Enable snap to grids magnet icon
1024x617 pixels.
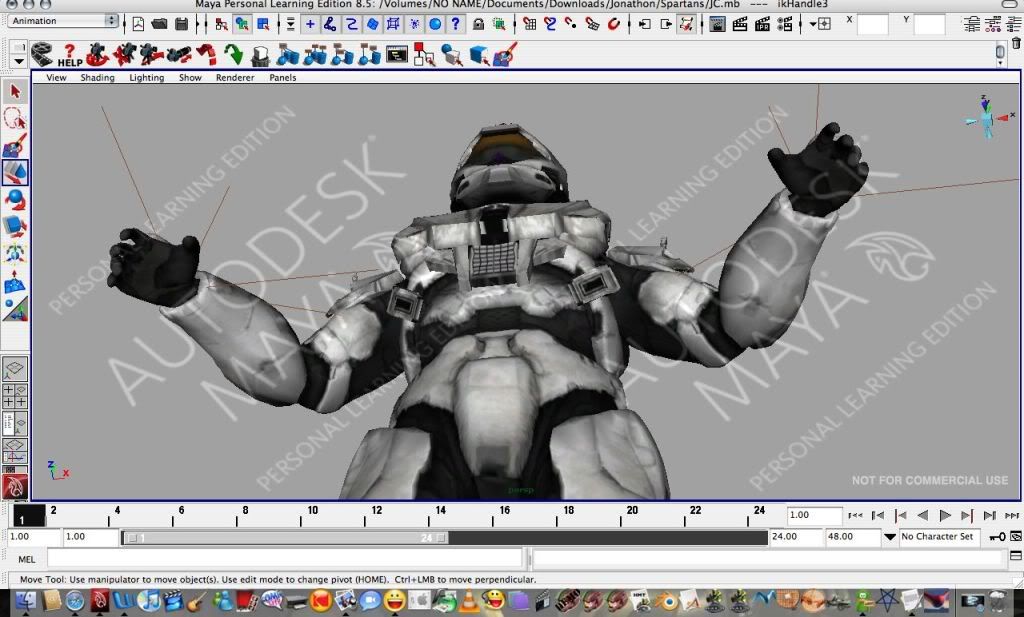coord(530,24)
